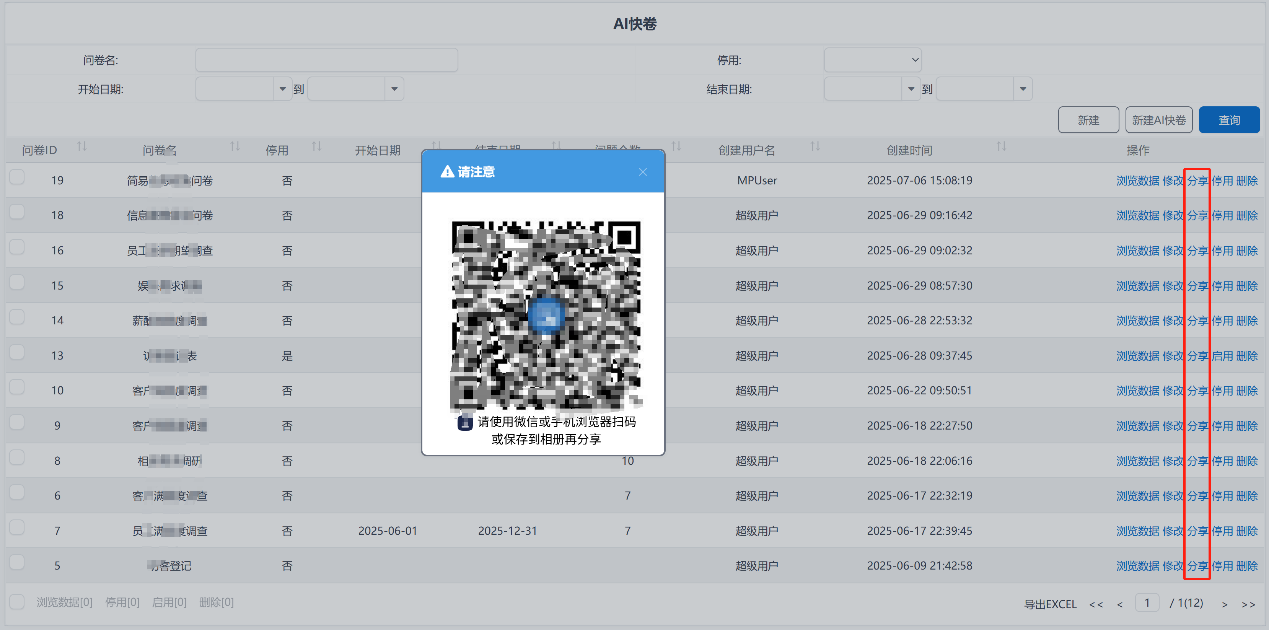Click 停用 link on row ID 19
1269x630 pixels.
click(x=1222, y=181)
